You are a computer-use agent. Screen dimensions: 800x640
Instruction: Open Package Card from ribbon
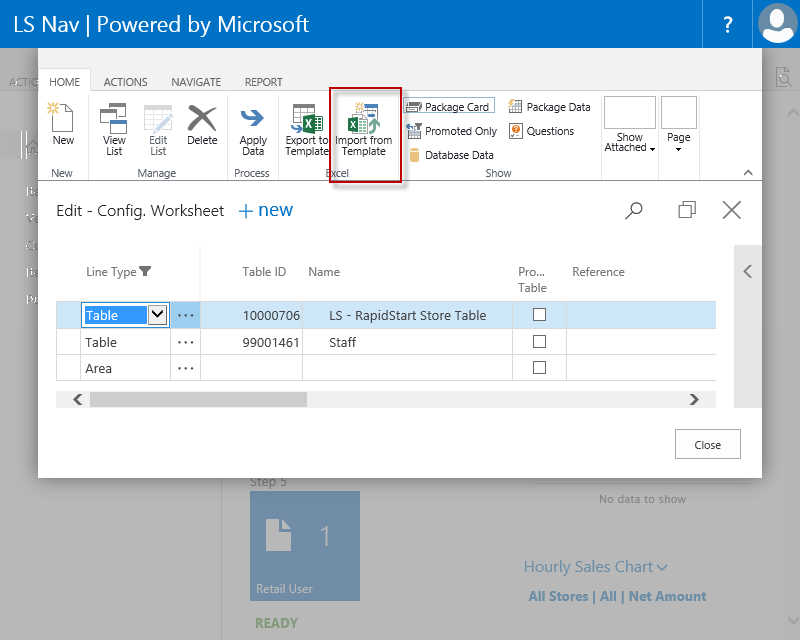point(449,107)
